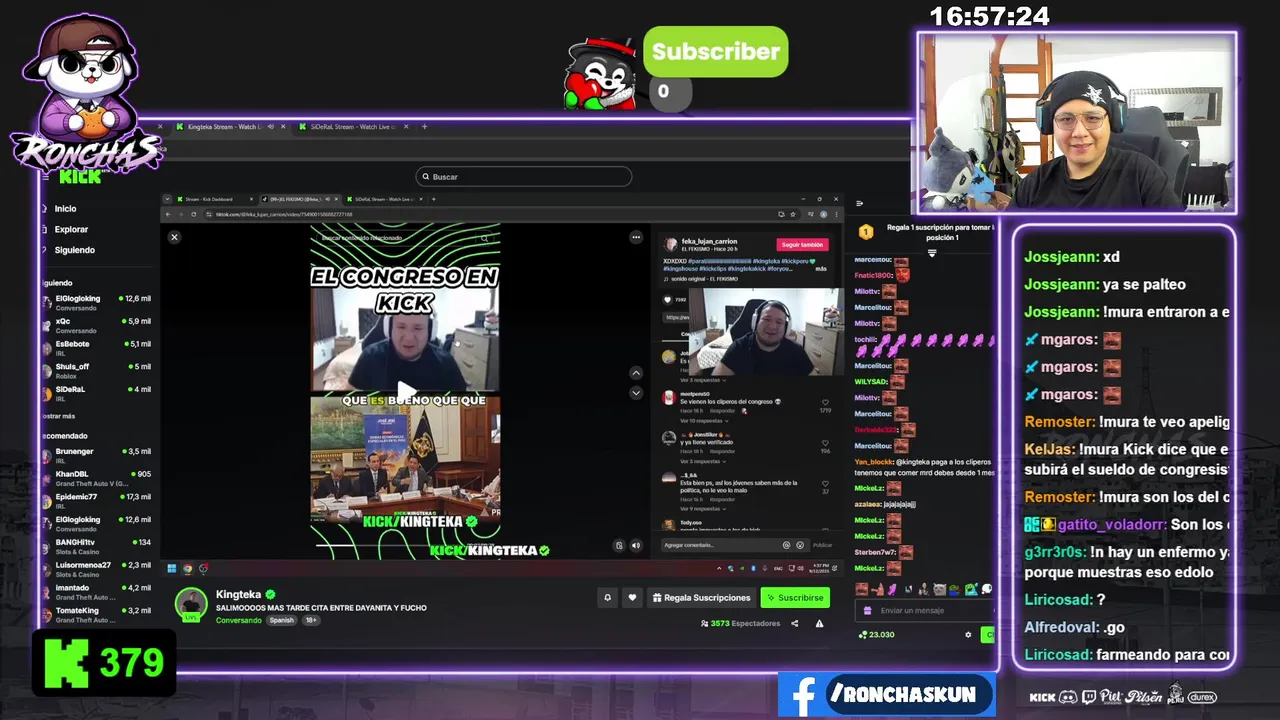The height and width of the screenshot is (720, 1280).
Task: Expand the gift leaderboard chevron in chat
Action: tap(932, 254)
